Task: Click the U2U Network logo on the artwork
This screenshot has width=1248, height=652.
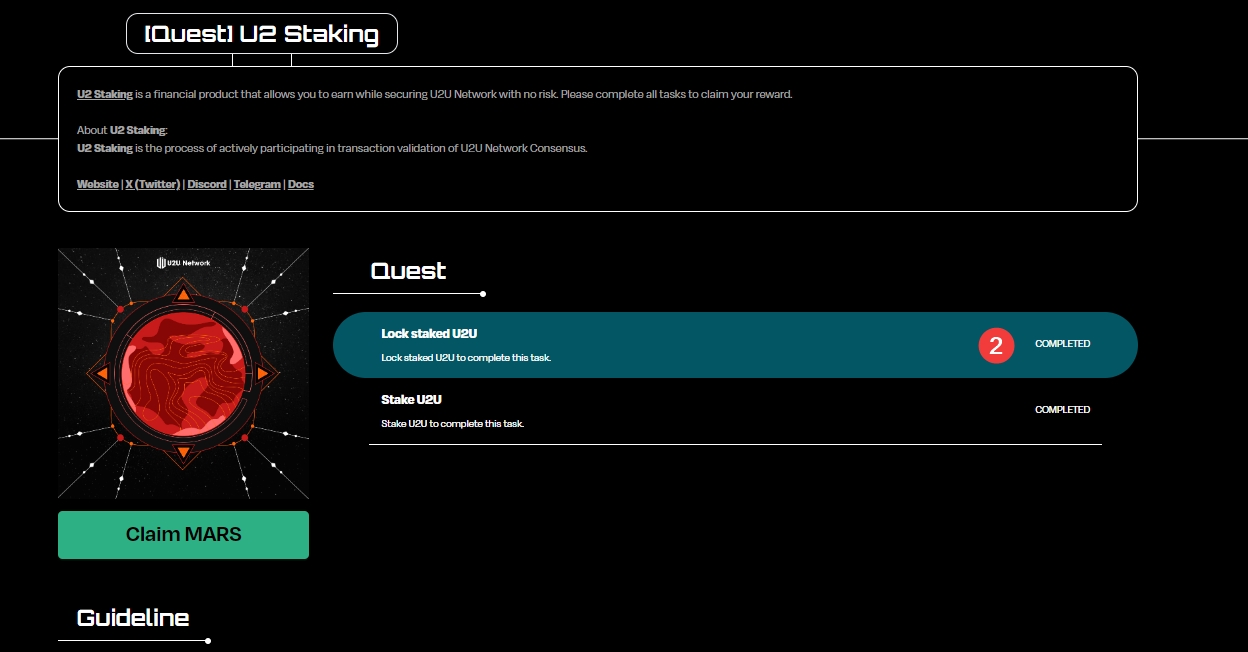Action: [183, 263]
